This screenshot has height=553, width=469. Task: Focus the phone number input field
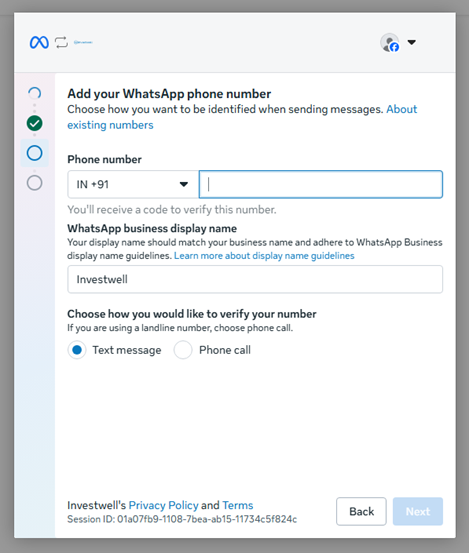pyautogui.click(x=321, y=184)
